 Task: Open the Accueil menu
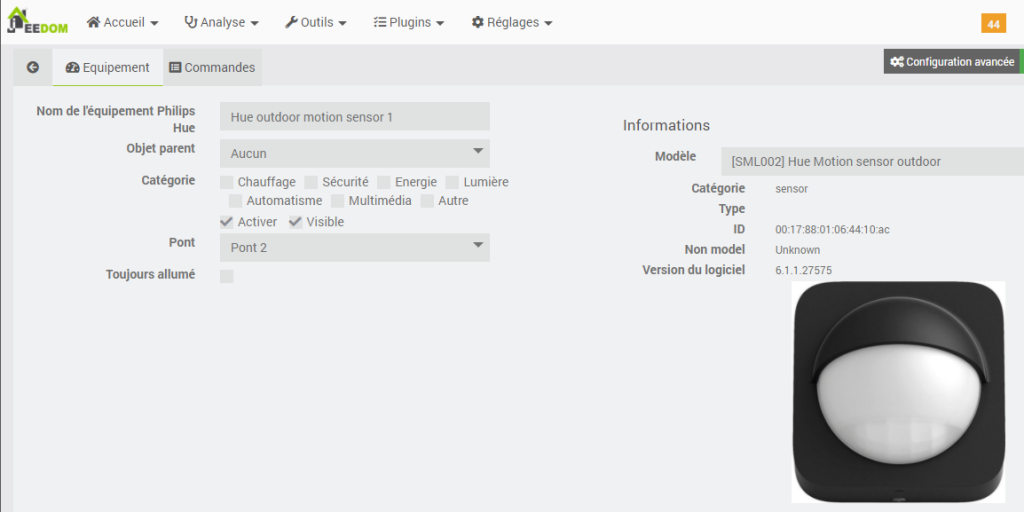click(123, 22)
